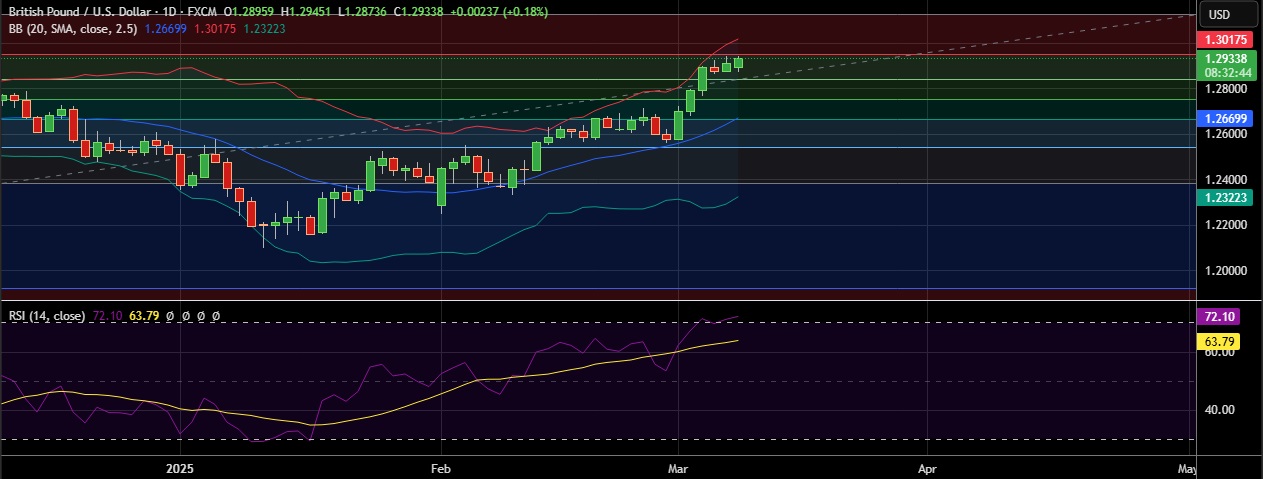Click the Mar label on the time axis
Screen dimensions: 1263x479
[679, 467]
